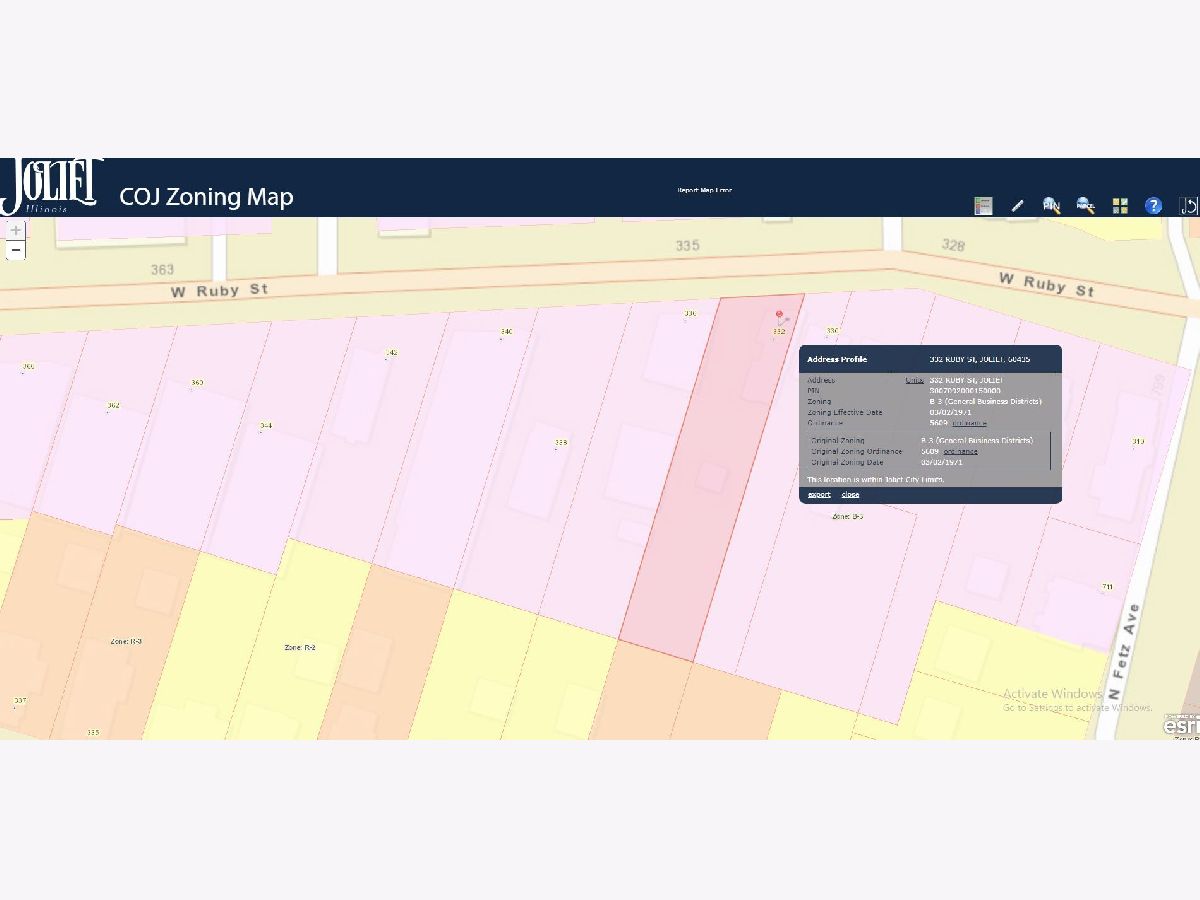Zoom out with the minus button
Image resolution: width=1200 pixels, height=900 pixels.
coord(16,250)
